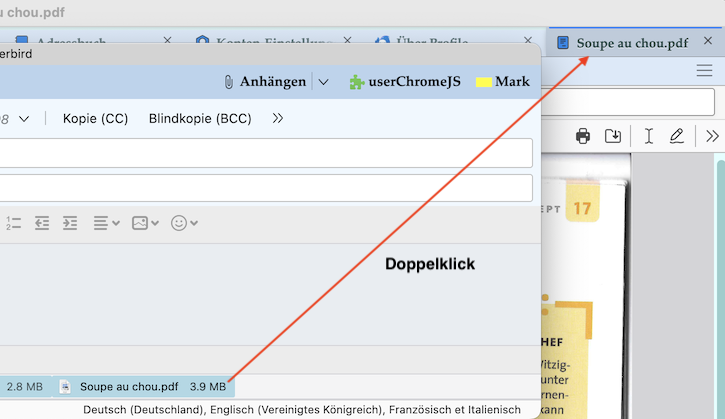
Task: Switch to Soupe au chou.pdf tab
Action: point(632,43)
